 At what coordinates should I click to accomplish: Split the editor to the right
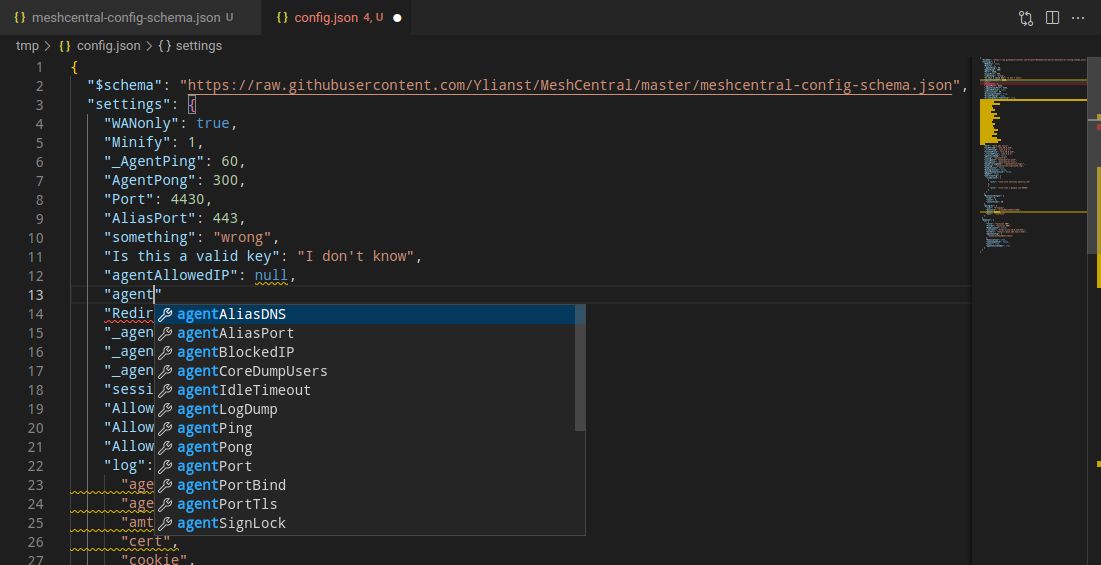coord(1052,18)
